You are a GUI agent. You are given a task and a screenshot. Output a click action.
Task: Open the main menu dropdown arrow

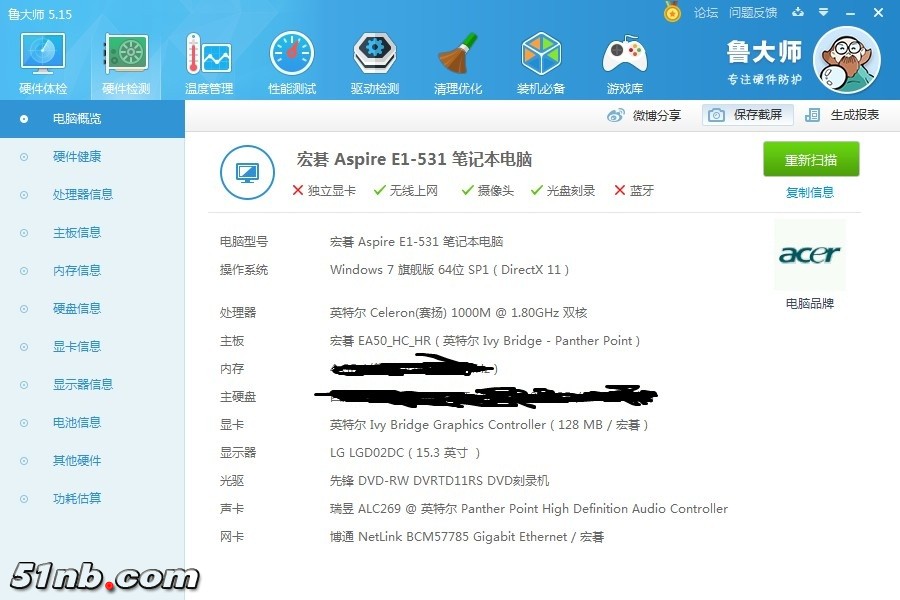(824, 12)
